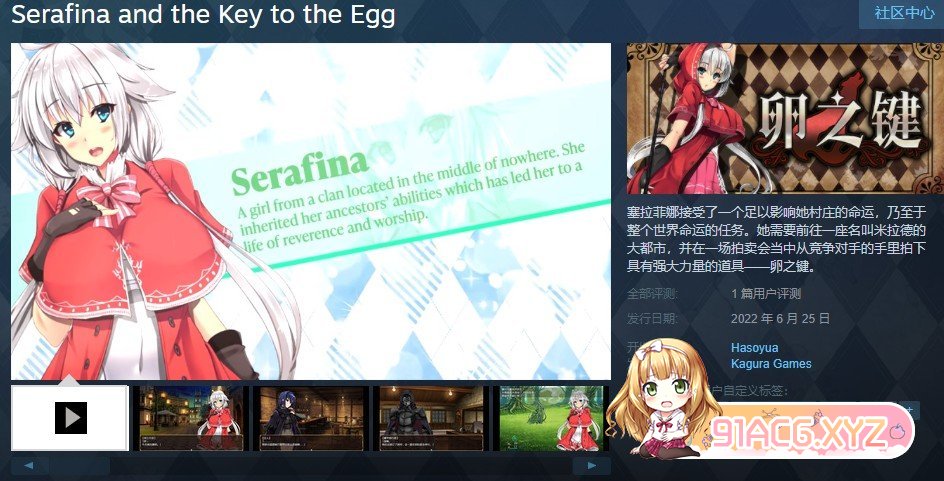Select the green forest screenshot thumbnail
This screenshot has width=944, height=481.
point(551,418)
